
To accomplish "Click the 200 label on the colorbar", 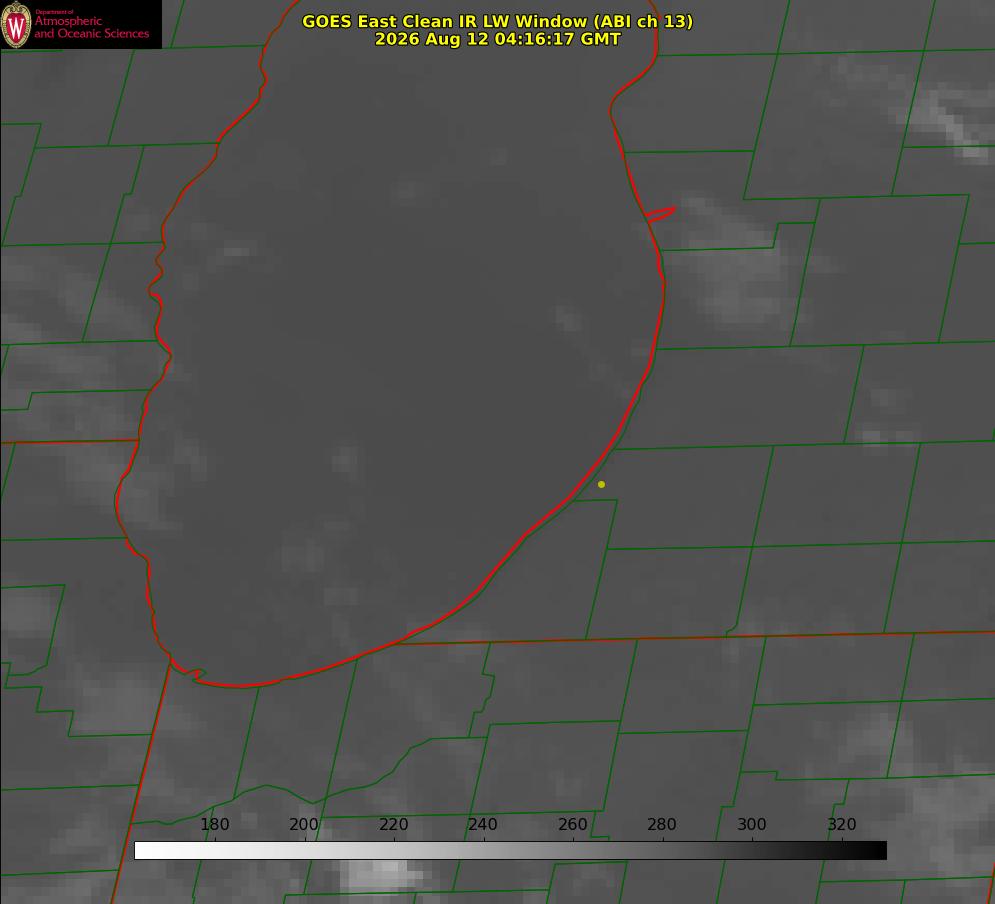I will pyautogui.click(x=304, y=824).
